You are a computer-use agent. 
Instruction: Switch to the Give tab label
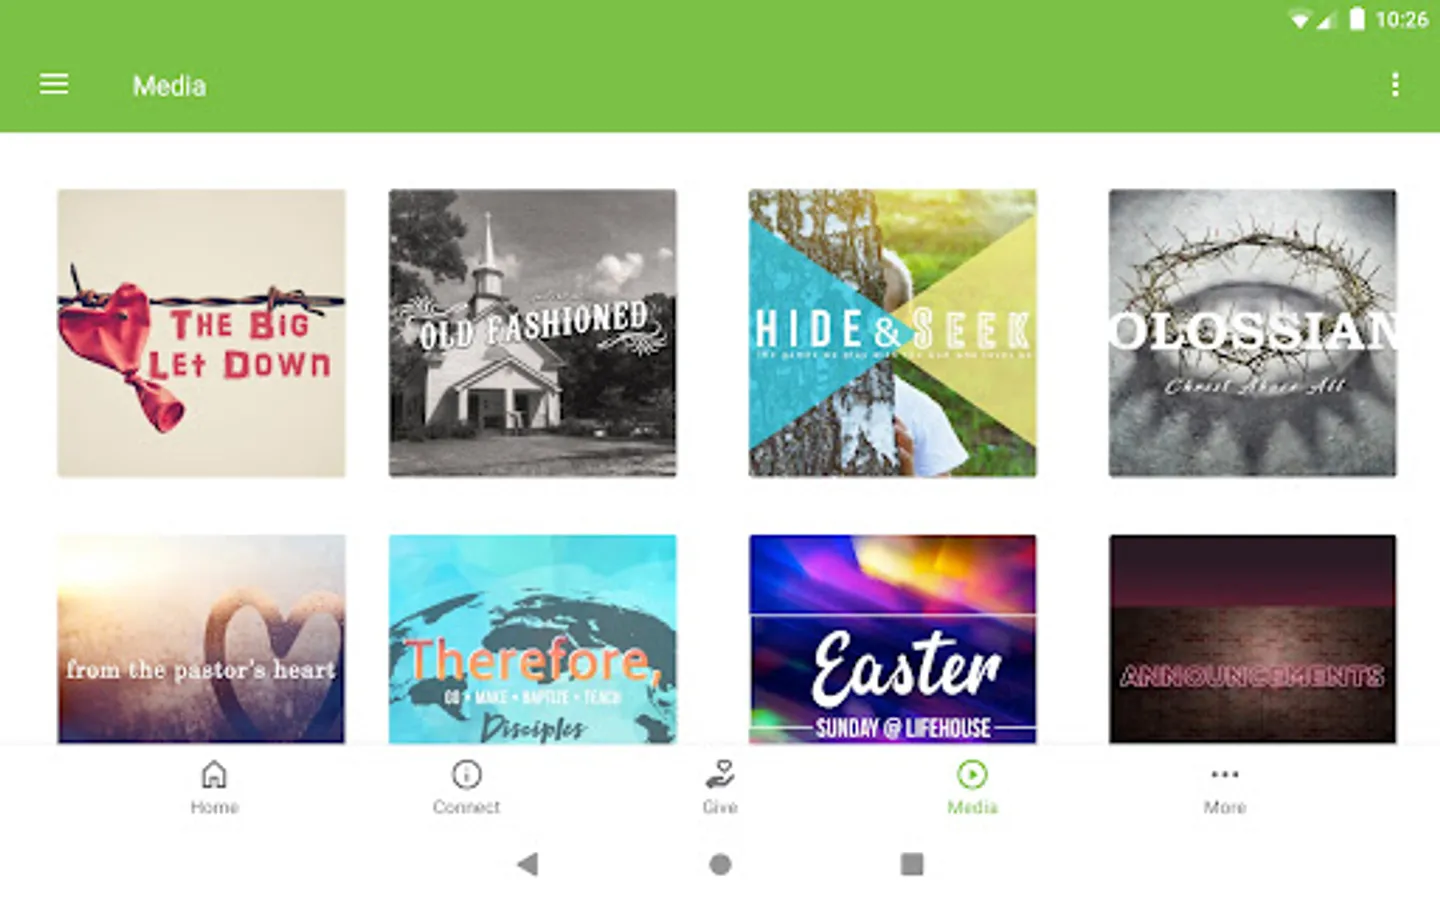720,807
